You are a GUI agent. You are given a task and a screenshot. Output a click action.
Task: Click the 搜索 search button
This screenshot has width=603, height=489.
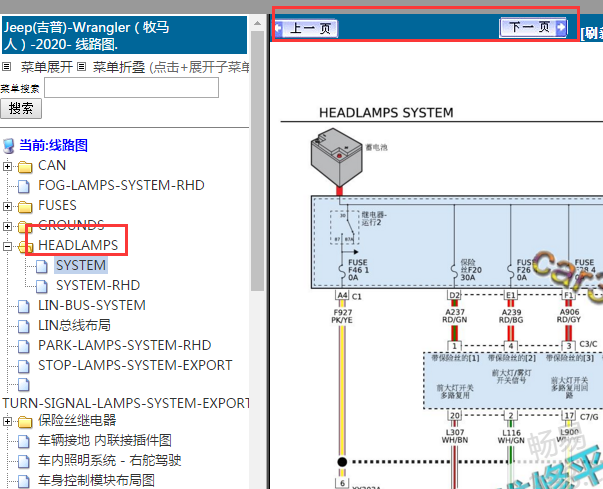[x=21, y=108]
